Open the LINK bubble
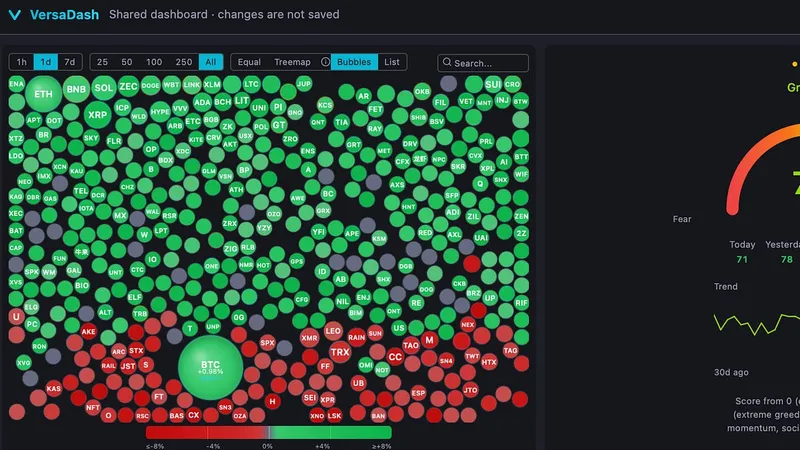 coord(192,85)
